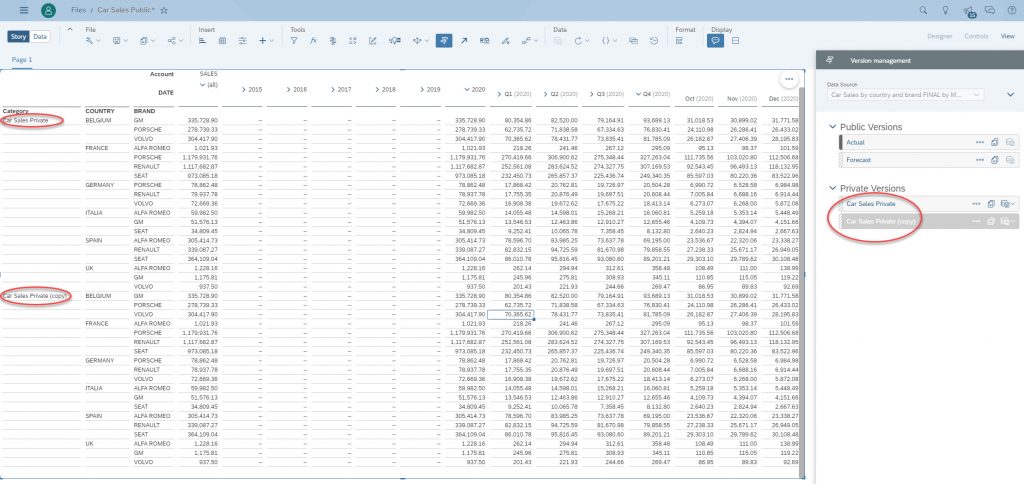The width and height of the screenshot is (1024, 484).
Task: Collapse the Private Versions section
Action: [x=832, y=188]
